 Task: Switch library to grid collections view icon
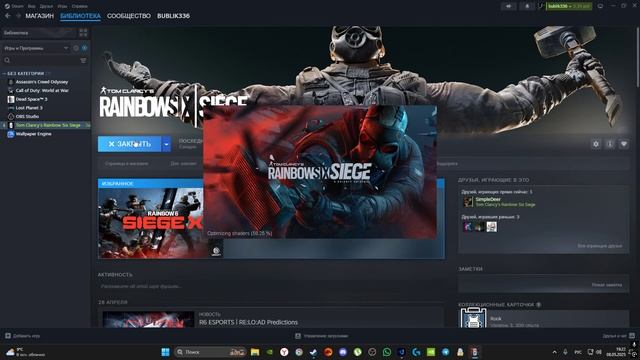click(x=83, y=33)
